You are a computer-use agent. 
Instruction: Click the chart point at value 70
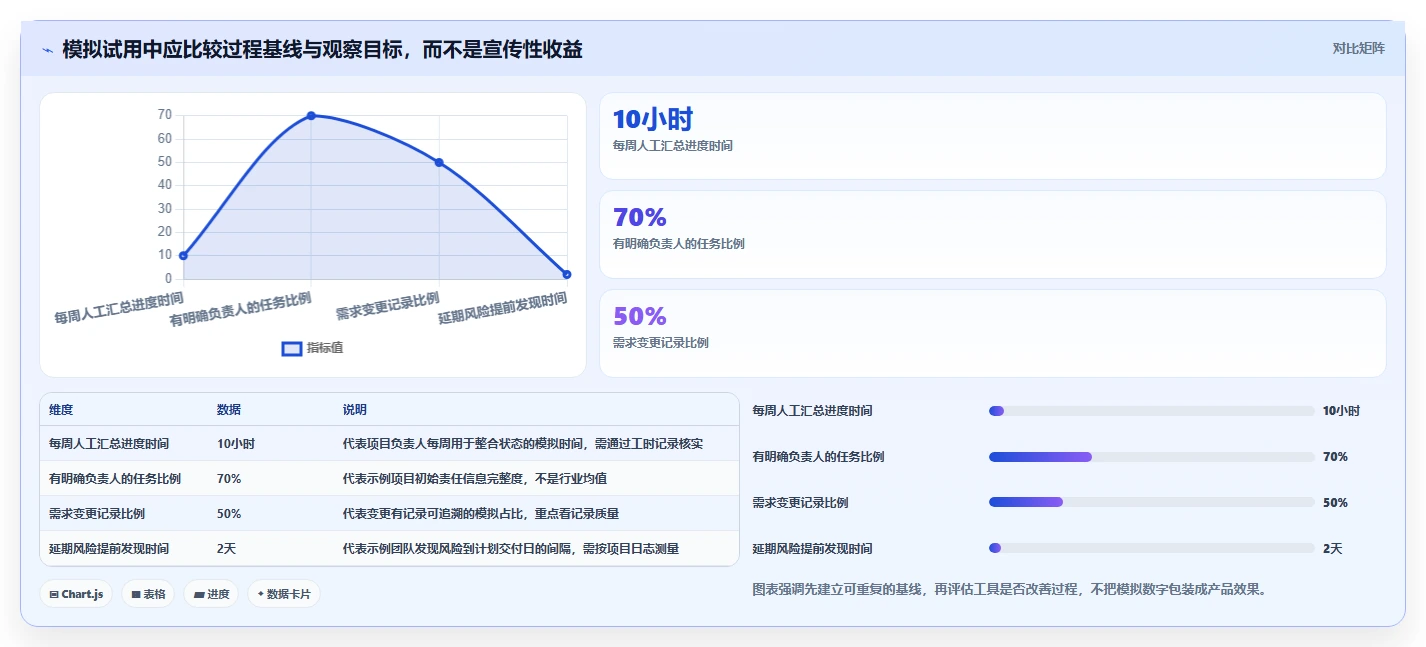click(311, 116)
